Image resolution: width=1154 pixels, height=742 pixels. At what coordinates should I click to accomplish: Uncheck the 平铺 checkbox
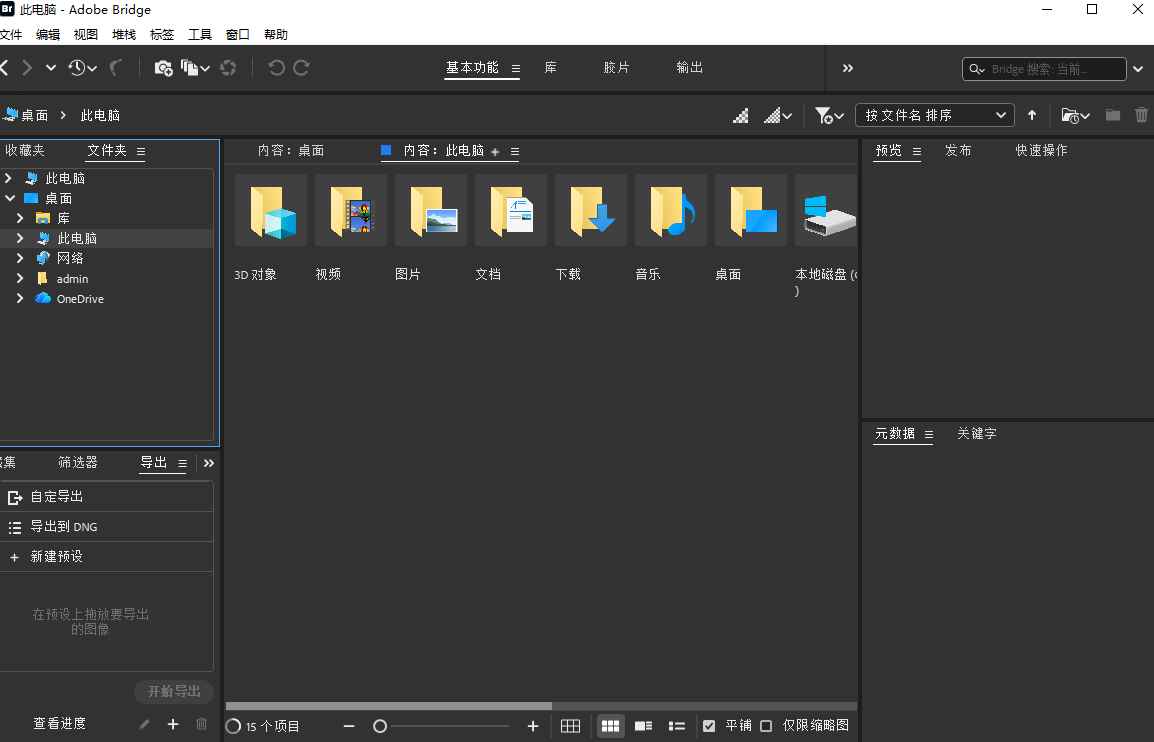click(709, 727)
